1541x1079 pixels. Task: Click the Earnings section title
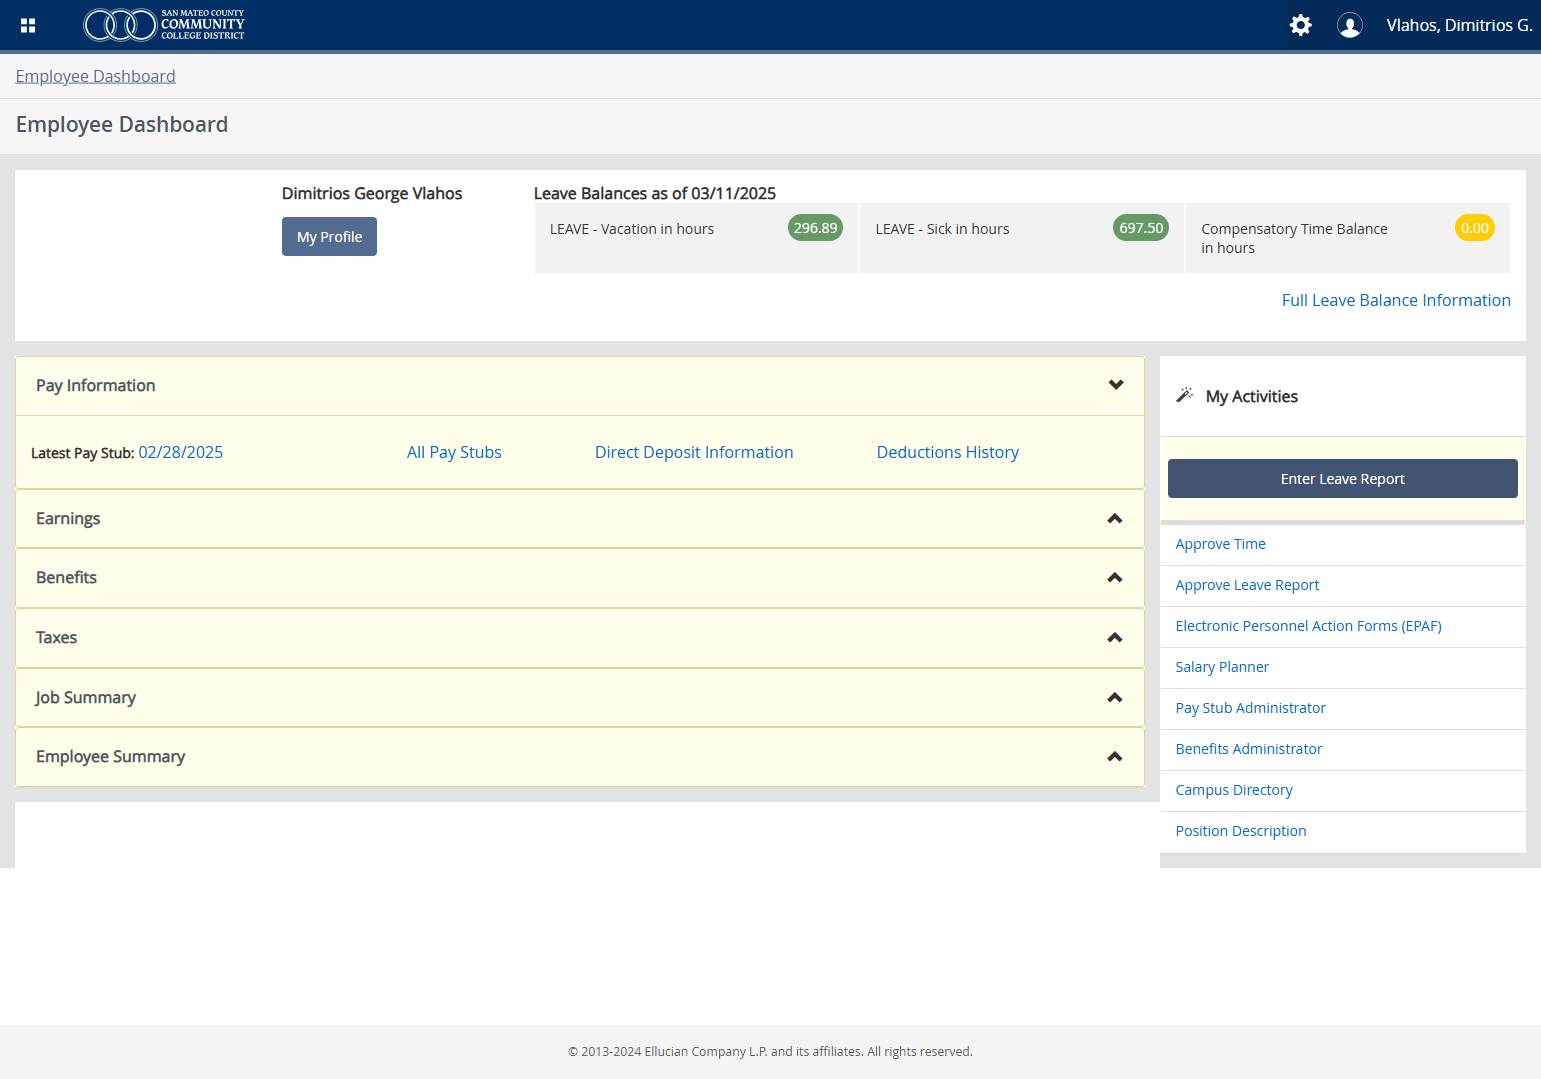coord(68,518)
